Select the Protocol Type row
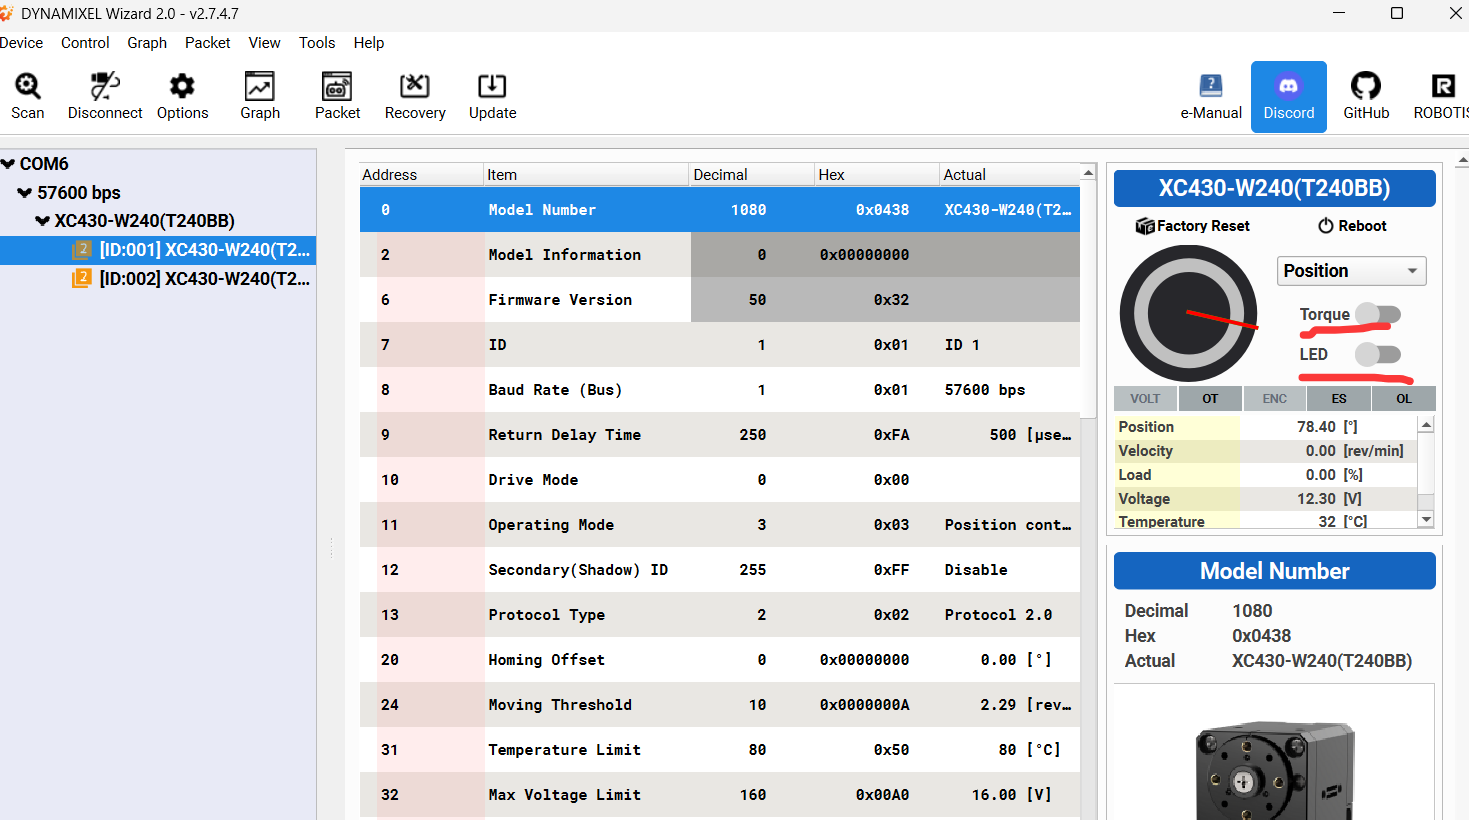This screenshot has height=820, width=1469. point(720,615)
